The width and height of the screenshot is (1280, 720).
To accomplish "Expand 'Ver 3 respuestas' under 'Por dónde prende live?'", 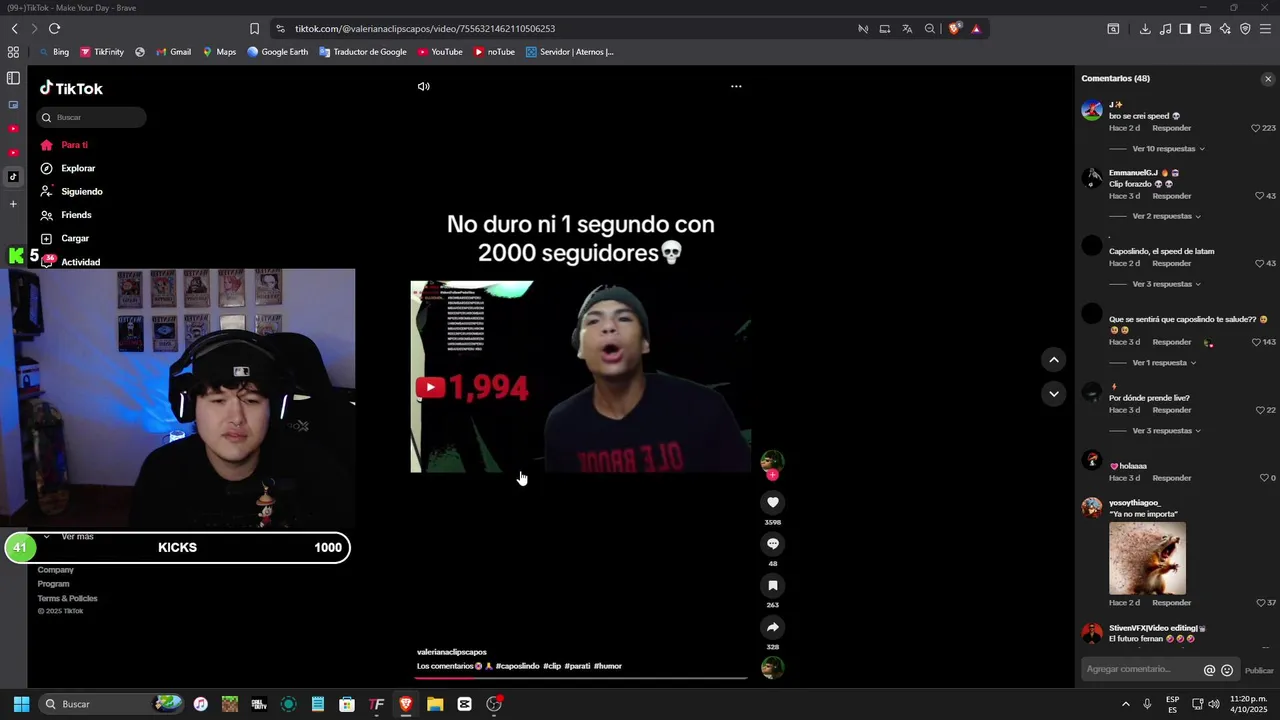I will tap(1166, 431).
